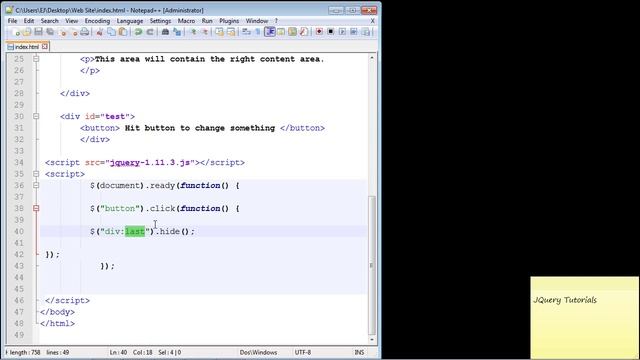Click the "length : 758" status entry
This screenshot has height=360, width=640.
[x=25, y=352]
